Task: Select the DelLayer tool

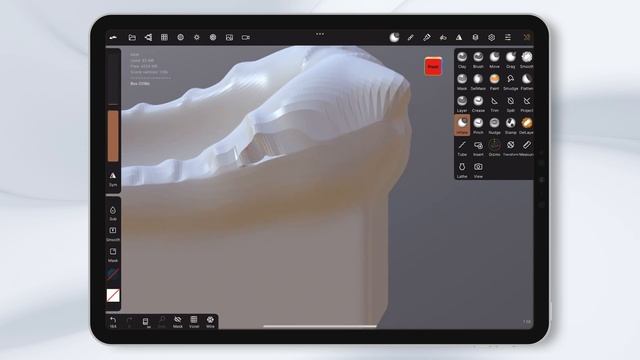Action: 527,126
